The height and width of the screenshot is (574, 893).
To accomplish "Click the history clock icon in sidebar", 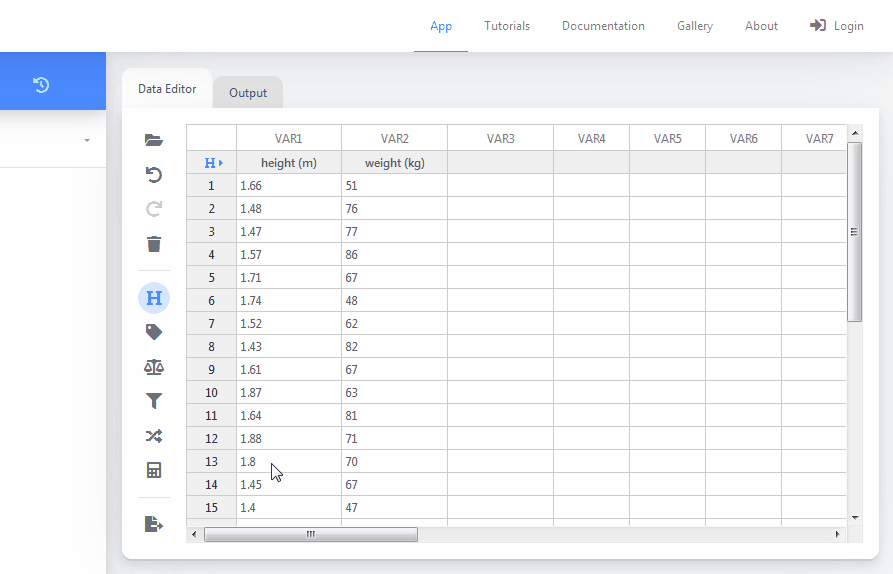I will [x=41, y=84].
